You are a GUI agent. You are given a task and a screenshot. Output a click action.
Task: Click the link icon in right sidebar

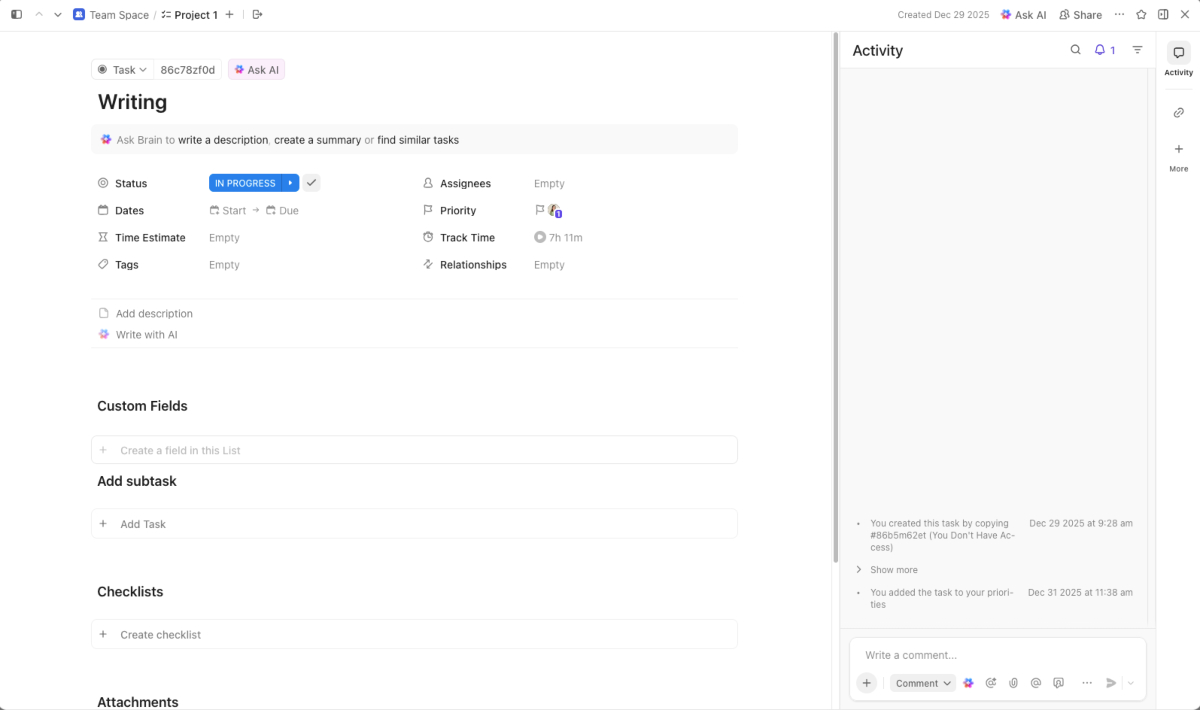tap(1178, 112)
